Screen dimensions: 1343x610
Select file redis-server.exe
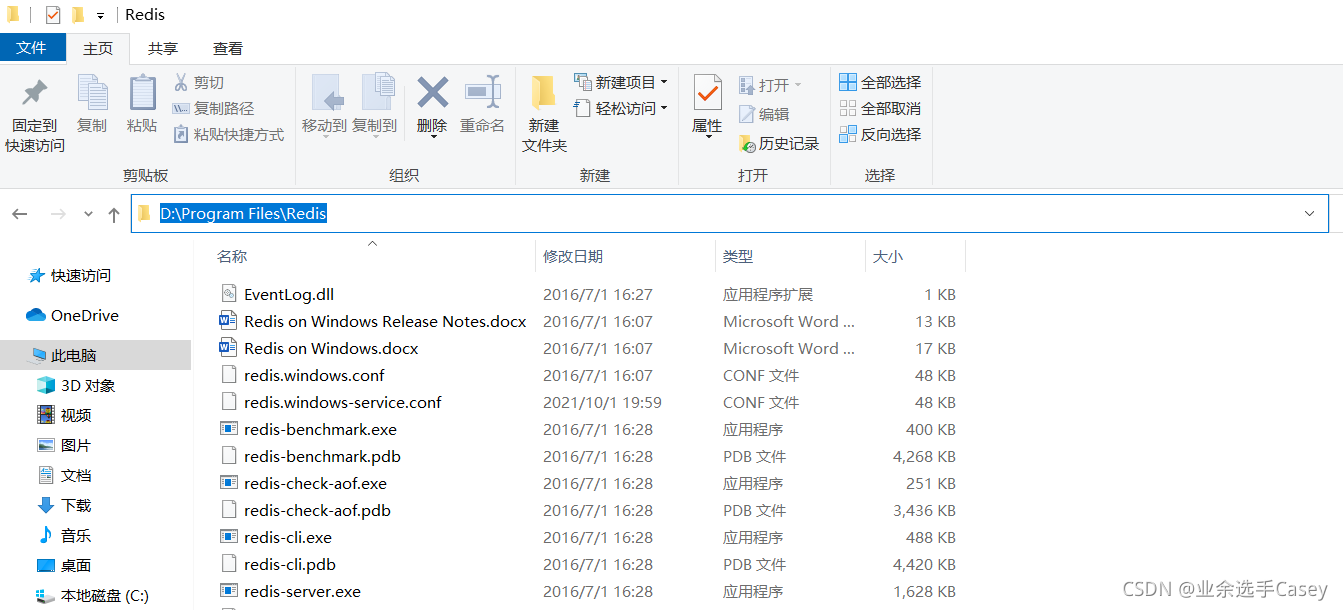pos(302,591)
